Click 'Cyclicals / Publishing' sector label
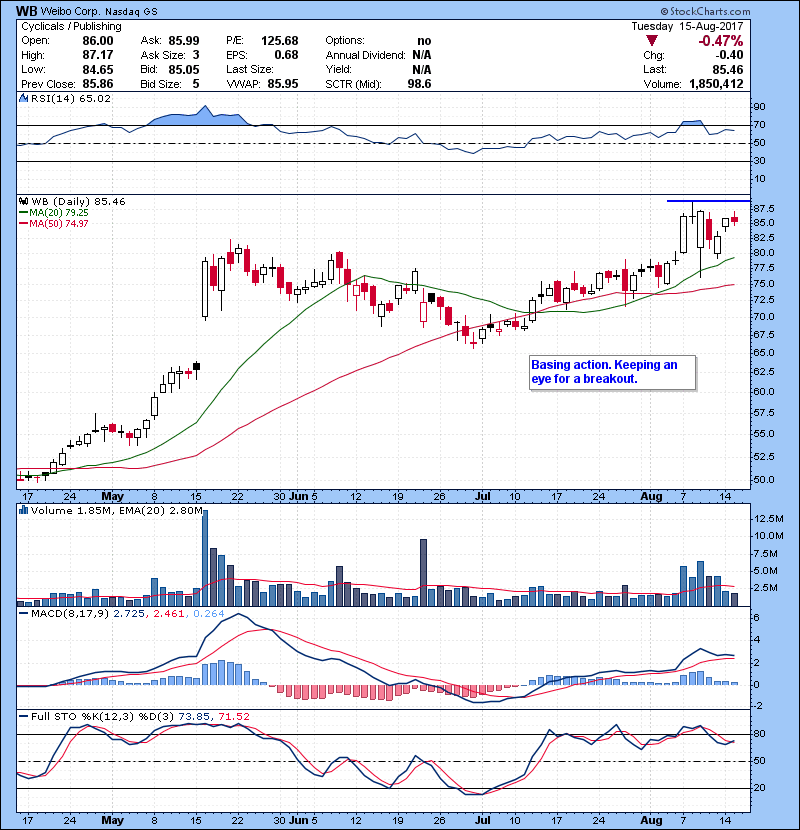 click(x=71, y=26)
